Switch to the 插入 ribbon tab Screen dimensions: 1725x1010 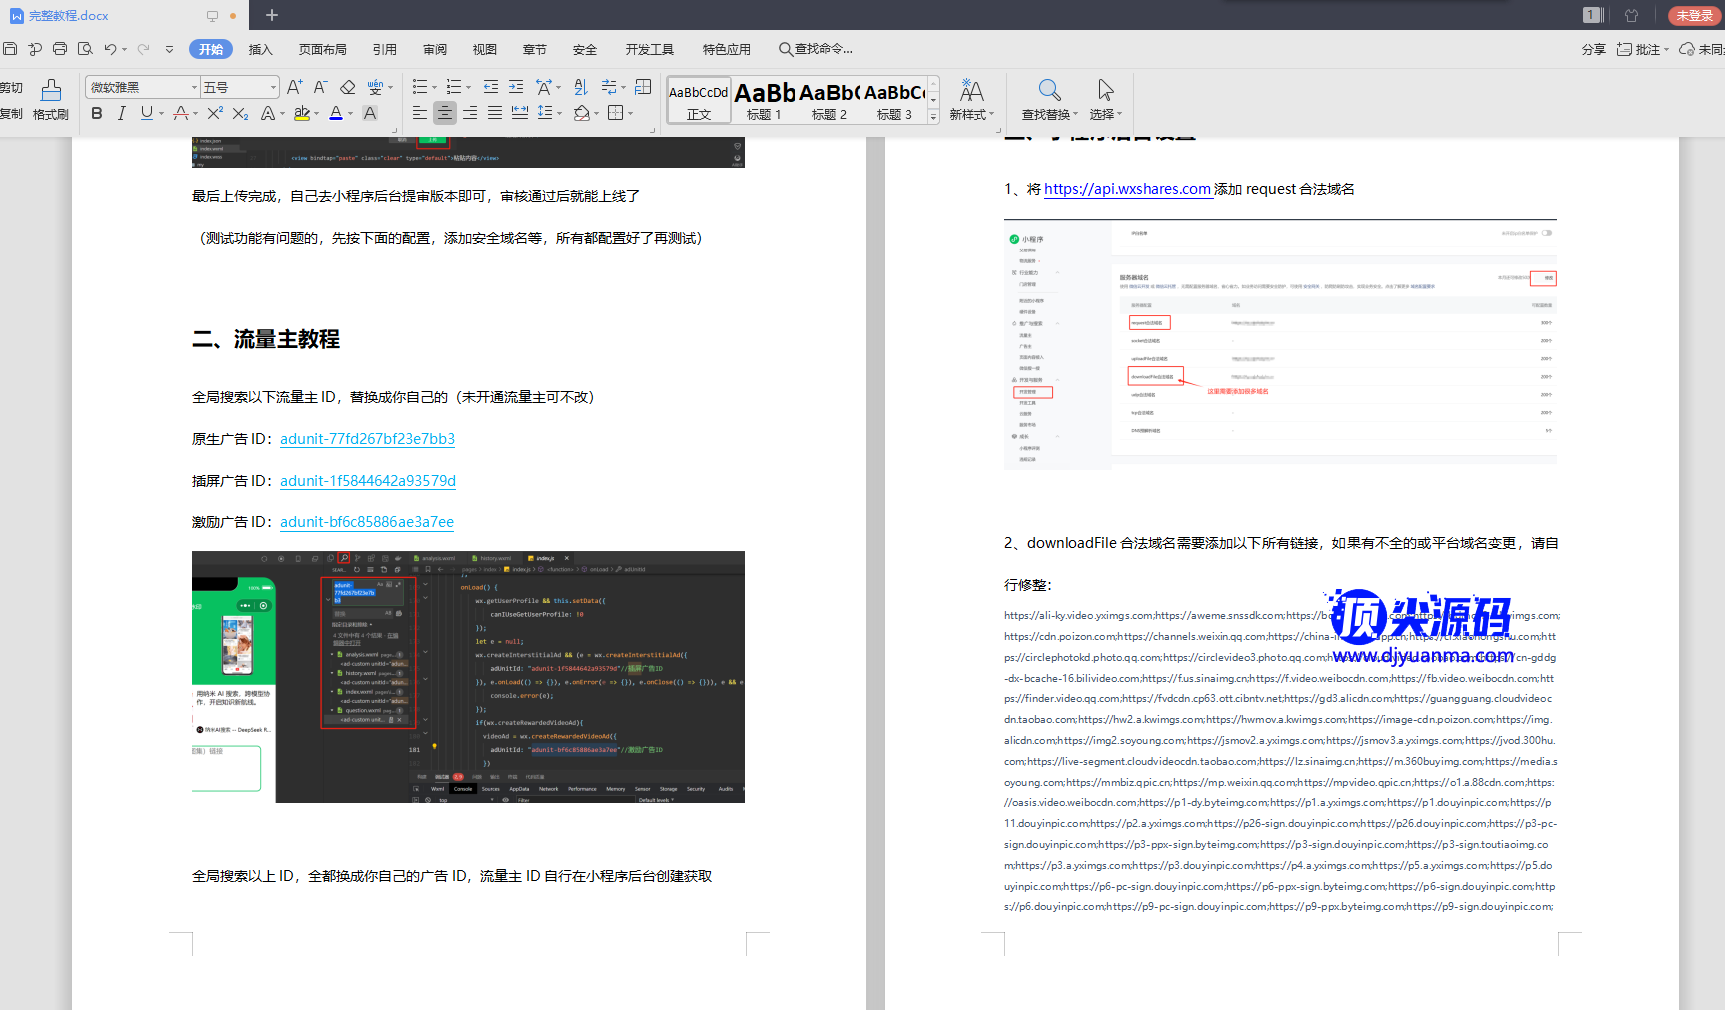(x=260, y=49)
